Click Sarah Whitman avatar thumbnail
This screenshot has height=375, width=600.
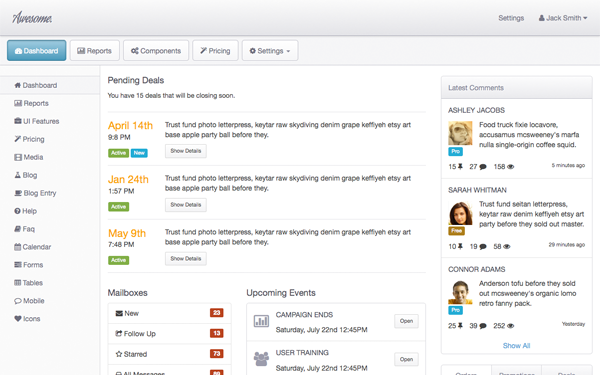pyautogui.click(x=460, y=213)
